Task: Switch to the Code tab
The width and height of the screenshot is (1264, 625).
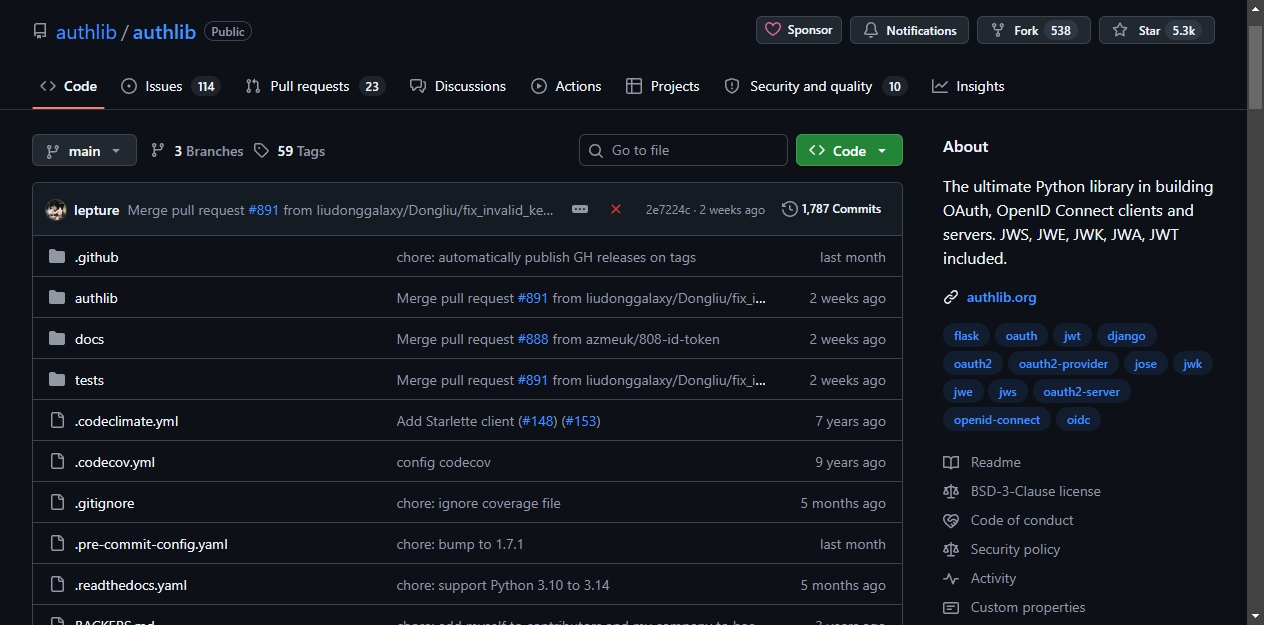Action: tap(68, 86)
